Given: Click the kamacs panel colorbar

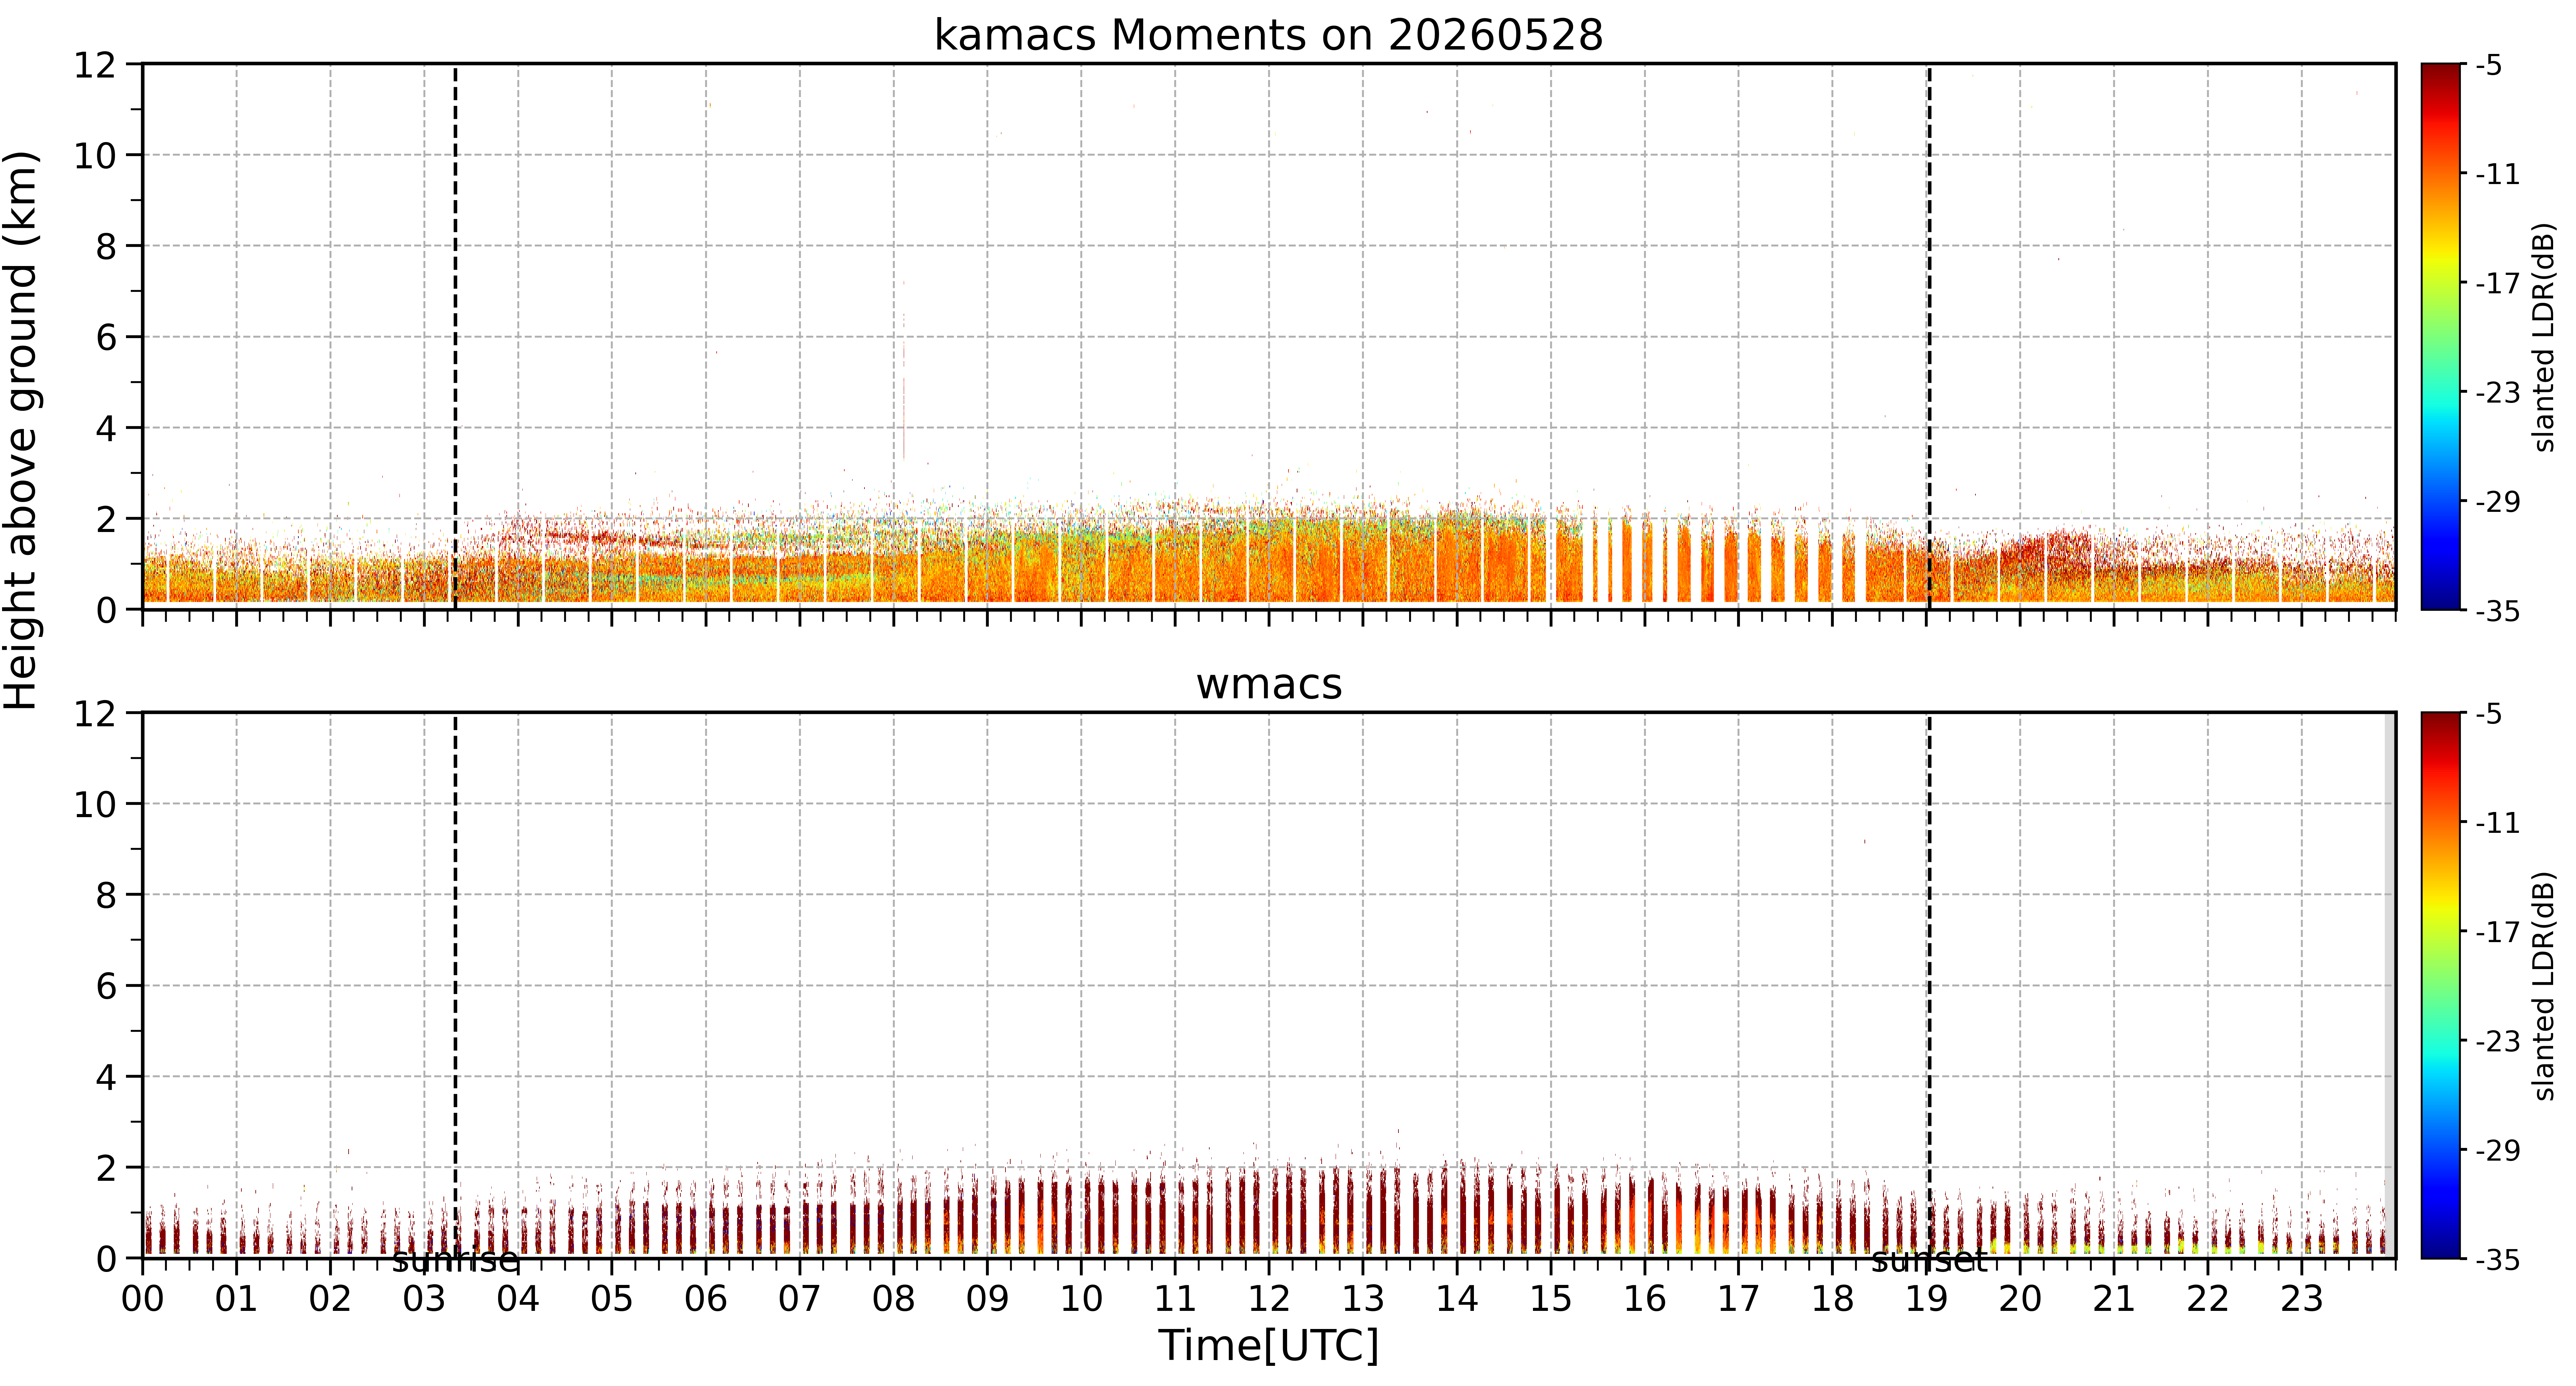Looking at the screenshot, I should [x=2441, y=337].
